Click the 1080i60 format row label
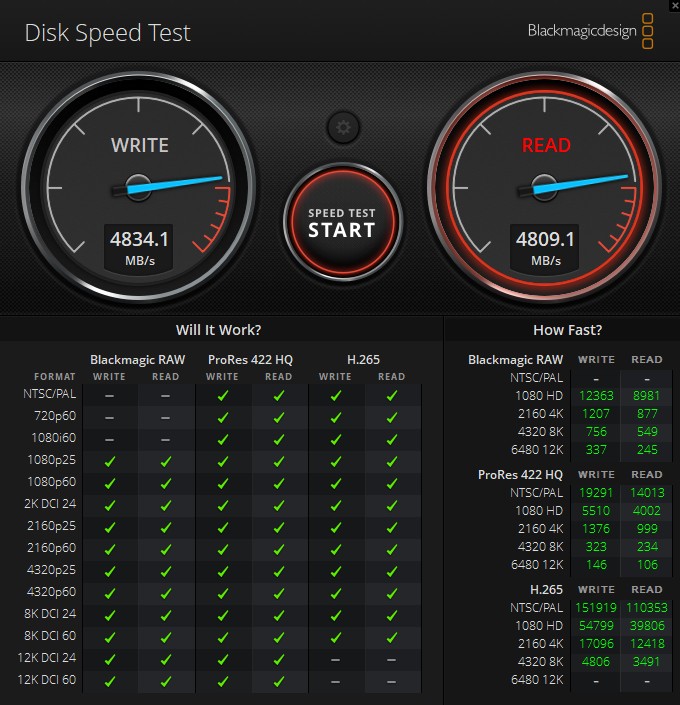The height and width of the screenshot is (705, 680). [x=54, y=438]
